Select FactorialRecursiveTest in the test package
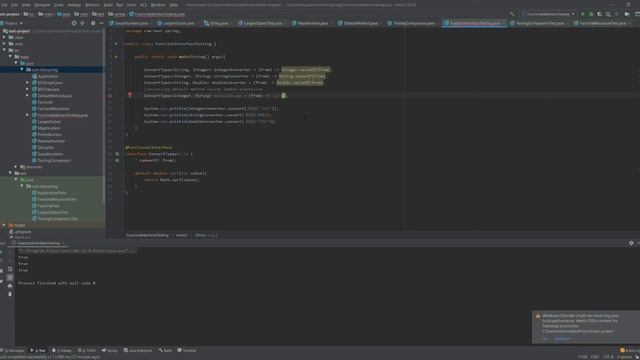The image size is (640, 360). 57,199
